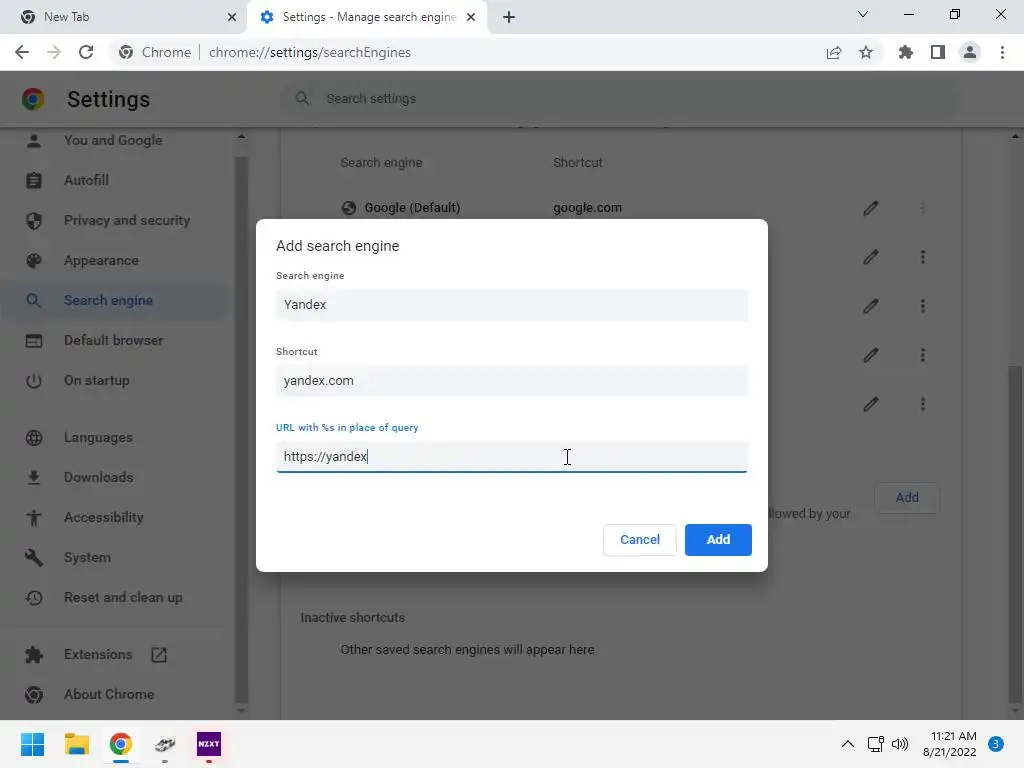Screen dimensions: 1024x768
Task: Bookmark this page with the star
Action: 866,52
